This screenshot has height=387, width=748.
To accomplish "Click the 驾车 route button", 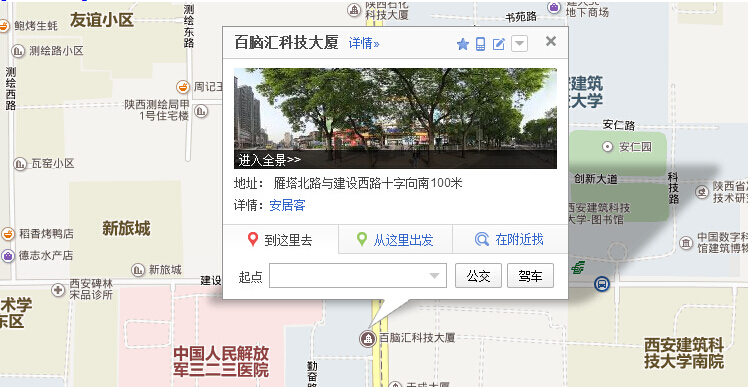I will (530, 276).
